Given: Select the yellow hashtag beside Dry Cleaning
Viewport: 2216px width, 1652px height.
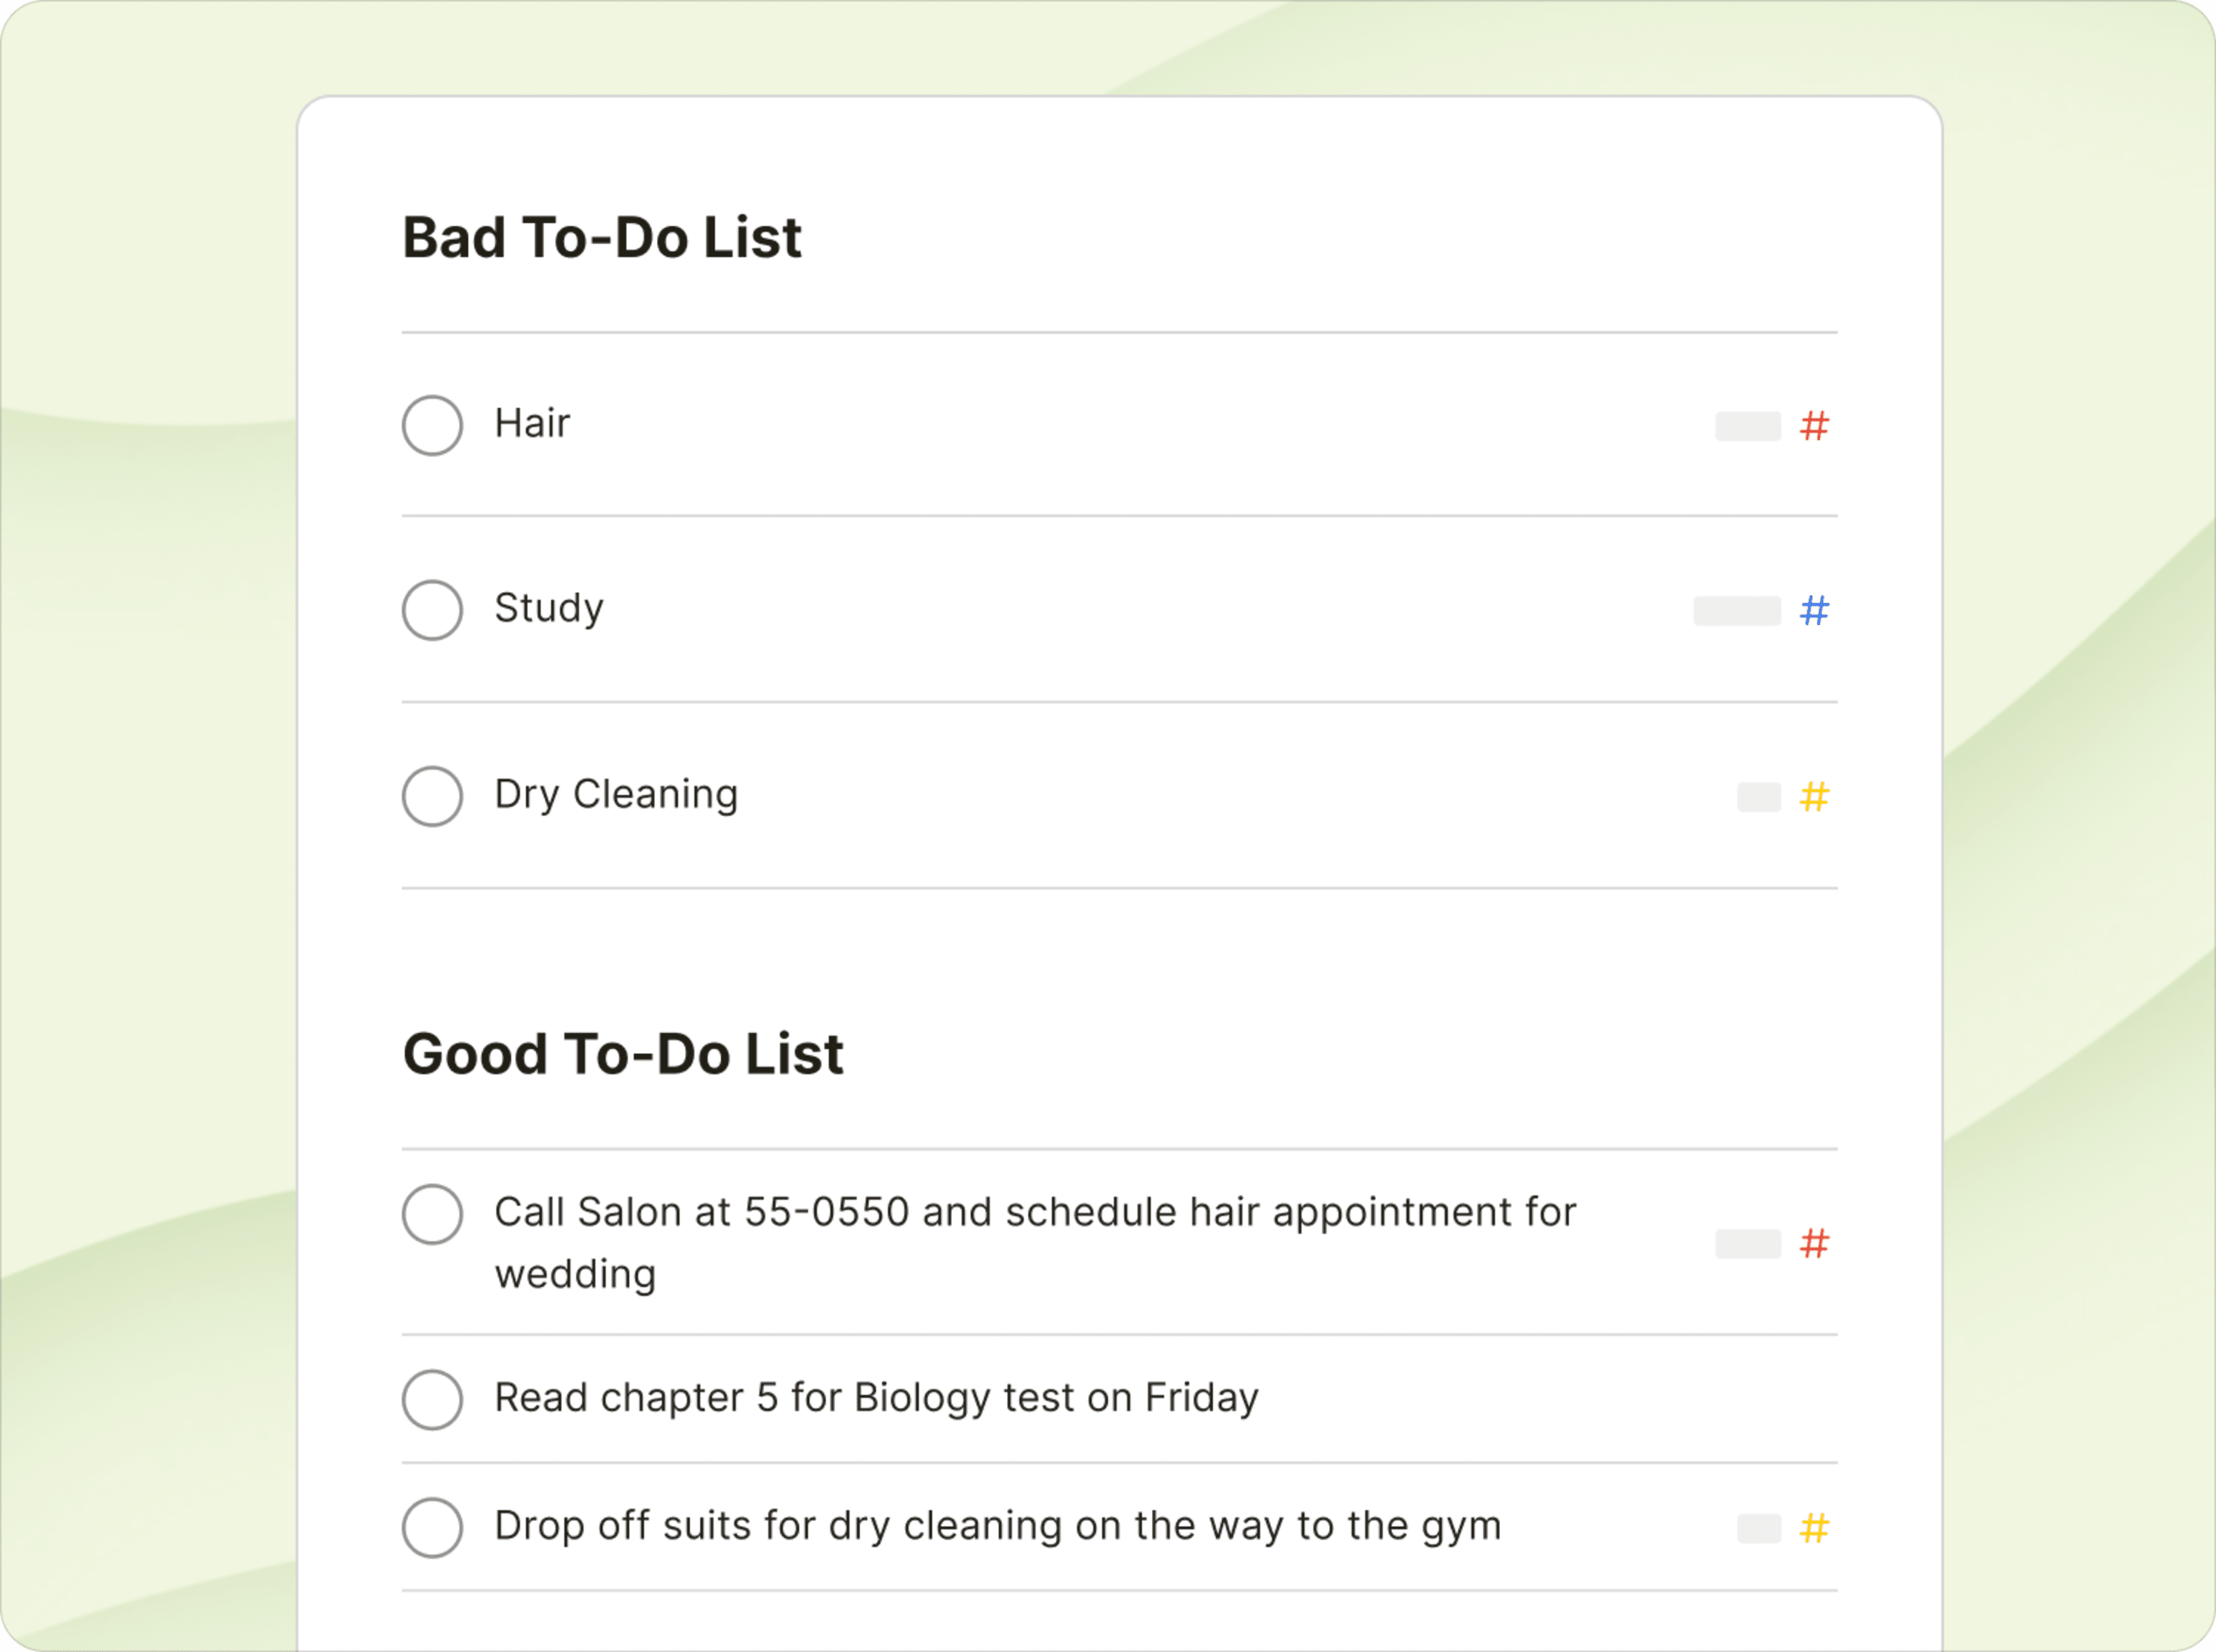Looking at the screenshot, I should tap(1813, 797).
